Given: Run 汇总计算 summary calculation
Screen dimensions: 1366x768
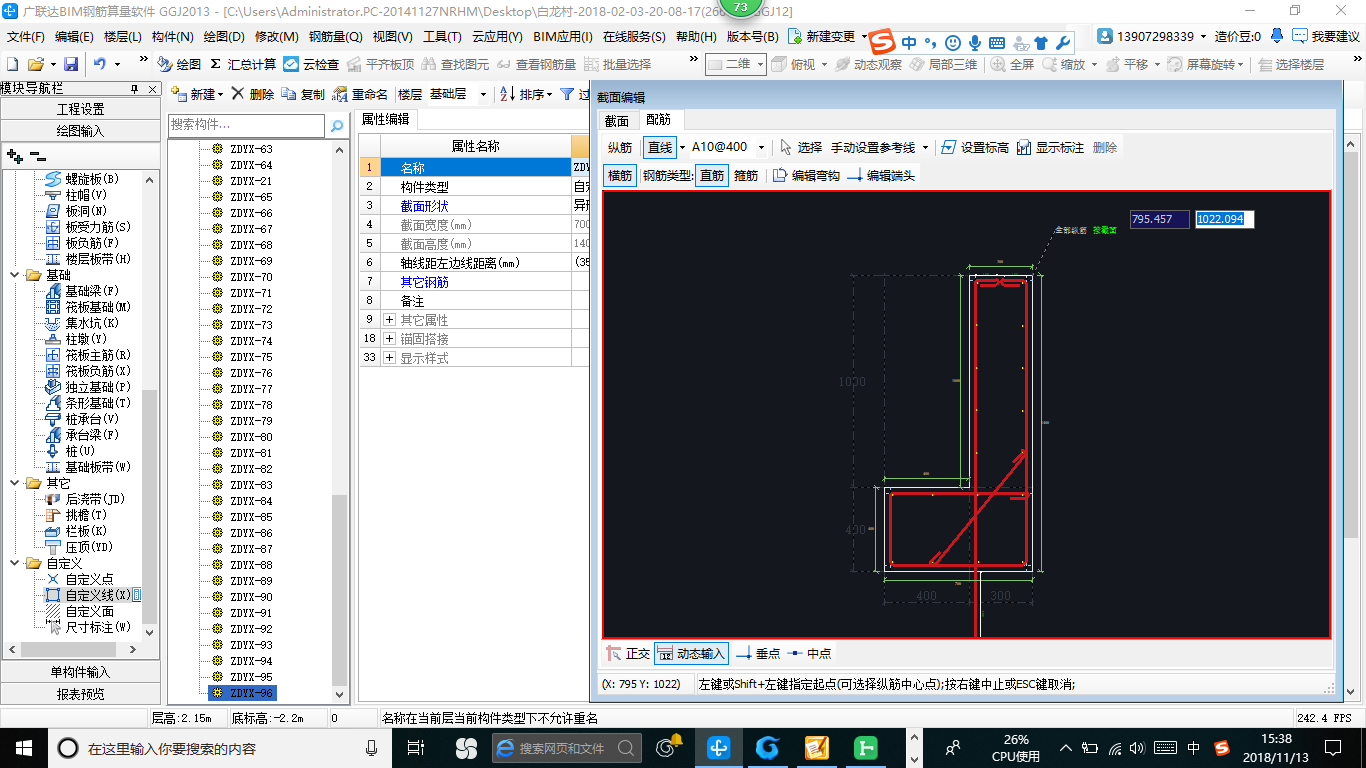Looking at the screenshot, I should click(243, 64).
